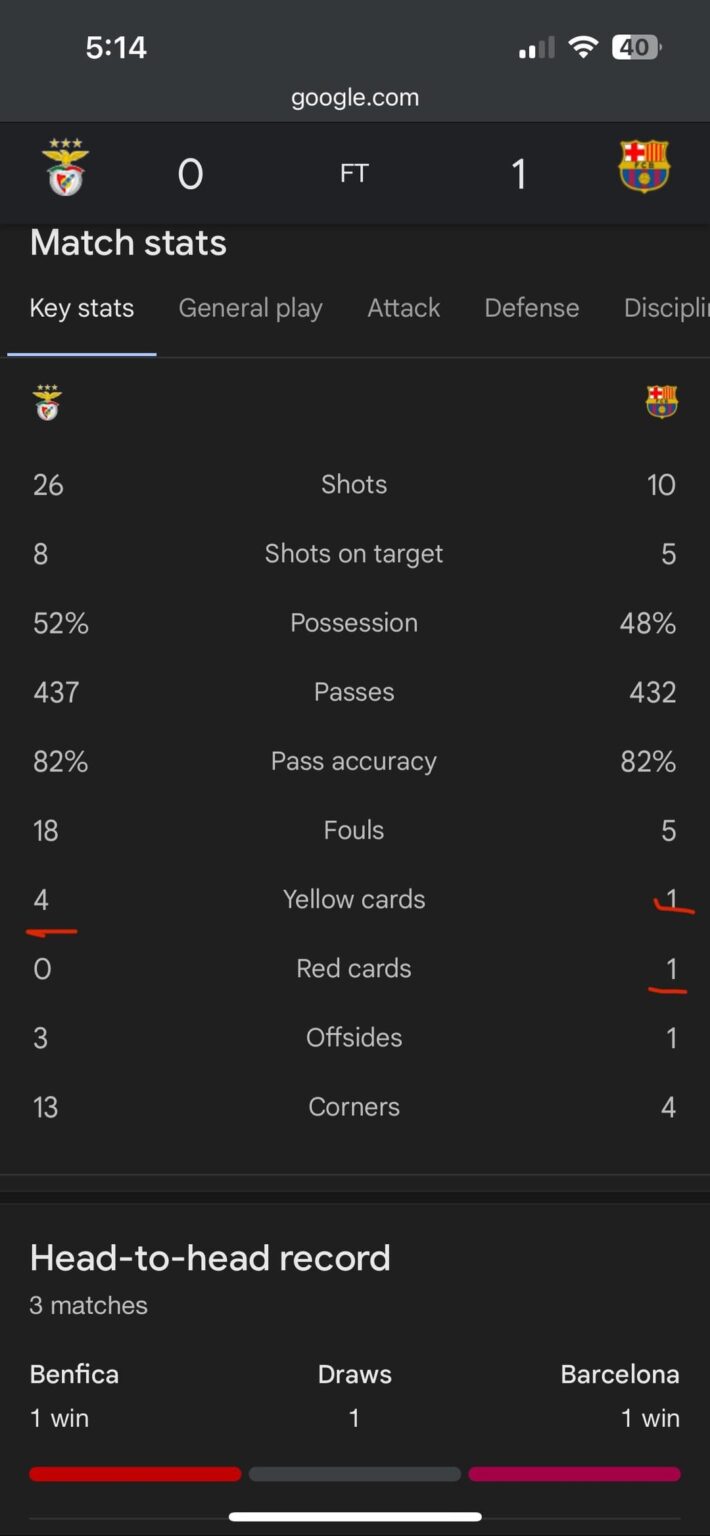Open the Head-to-head record section
This screenshot has width=710, height=1536.
point(210,1258)
